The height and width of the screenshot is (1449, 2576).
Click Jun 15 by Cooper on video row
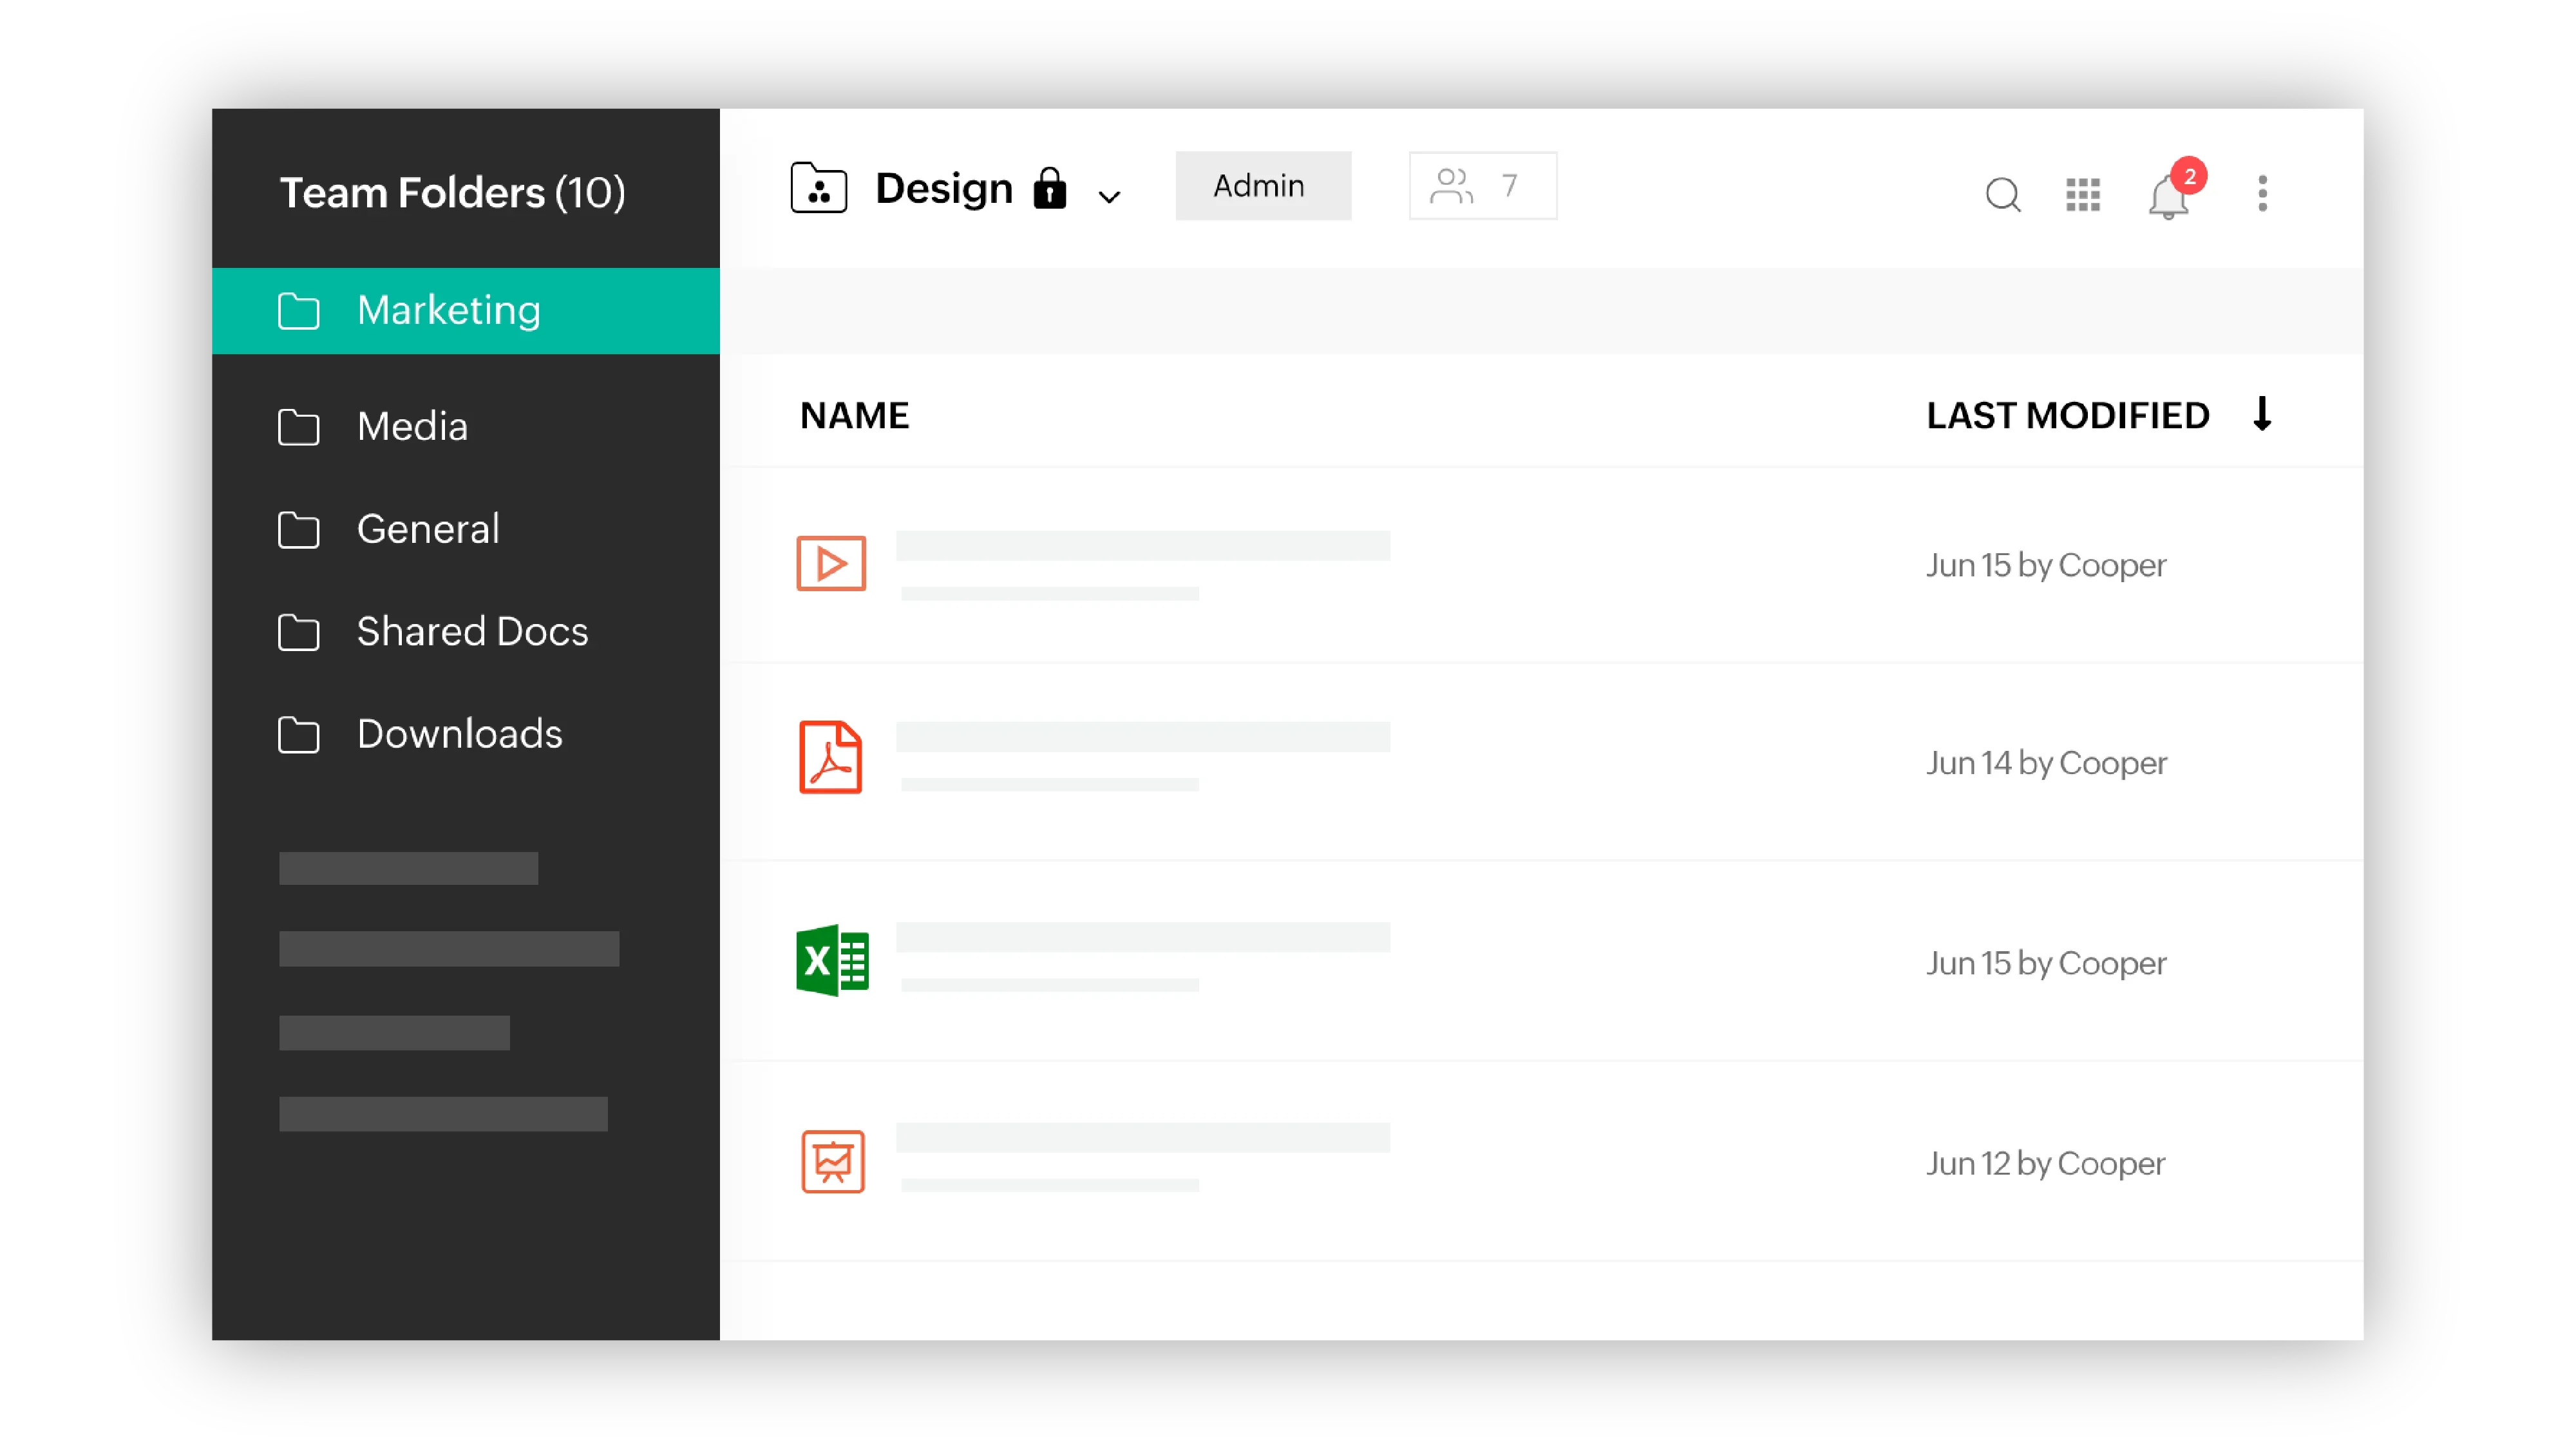pos(2046,566)
